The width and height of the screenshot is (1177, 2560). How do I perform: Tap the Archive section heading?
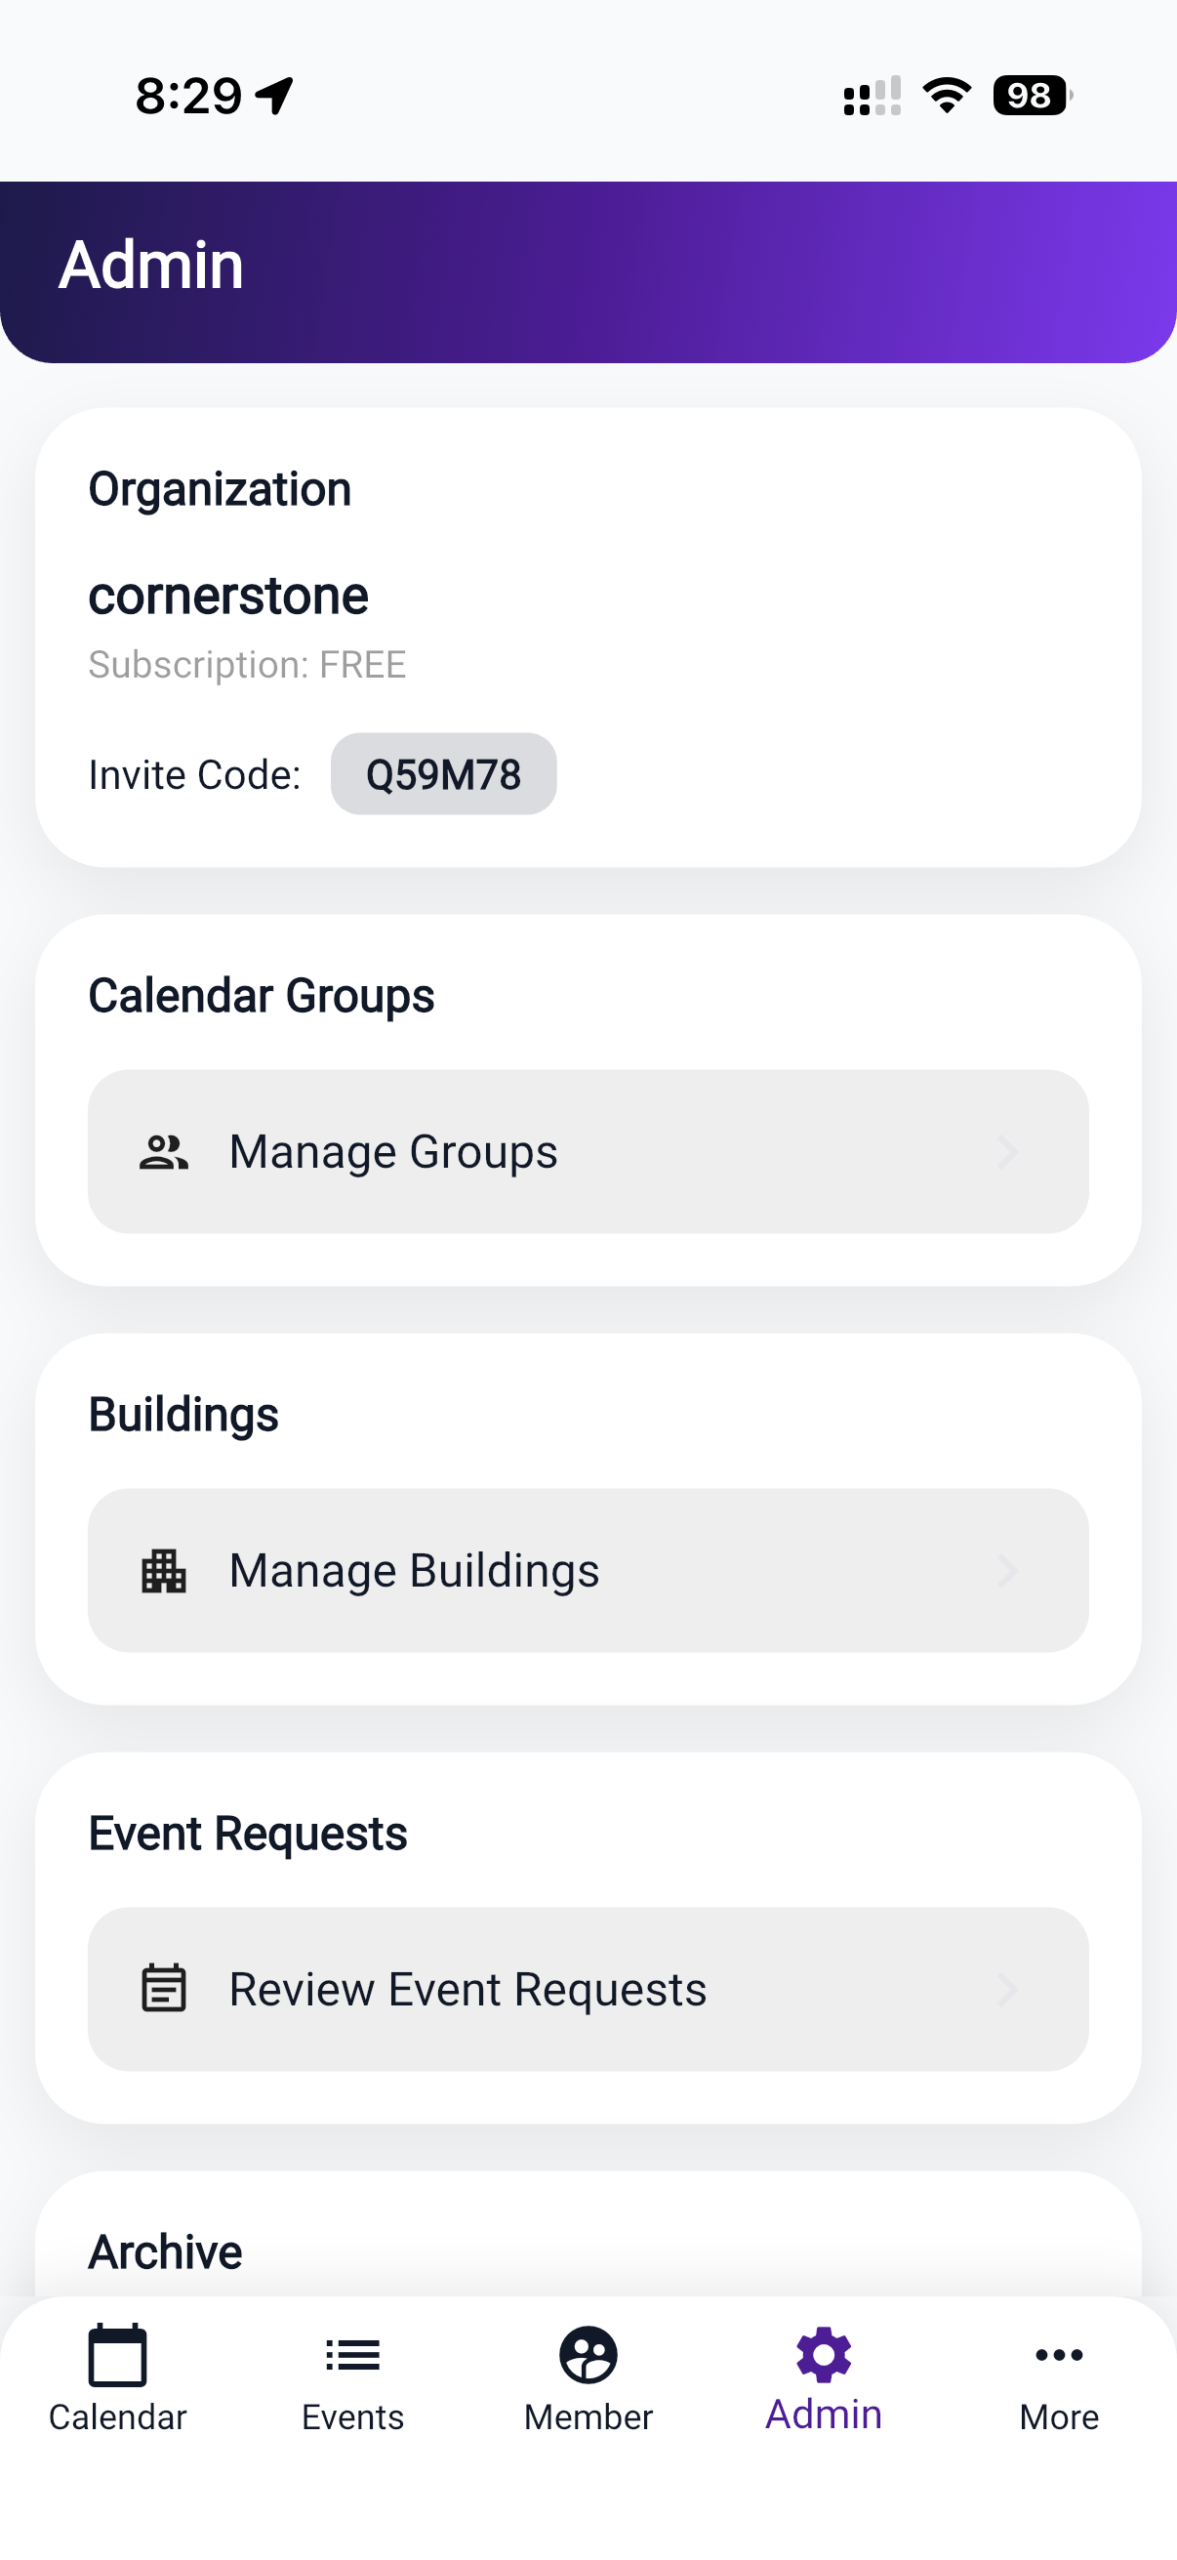(165, 2252)
